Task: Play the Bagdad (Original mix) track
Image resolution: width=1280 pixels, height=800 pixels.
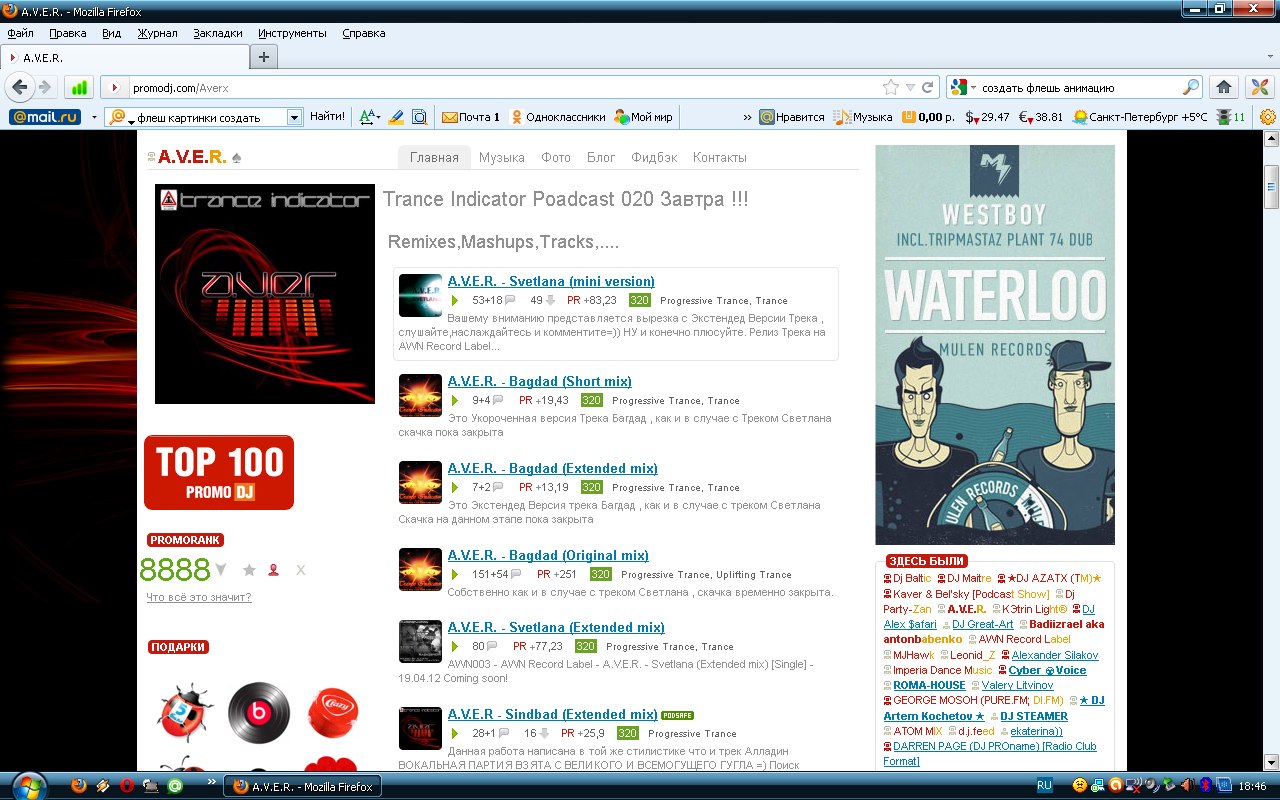Action: pos(454,574)
